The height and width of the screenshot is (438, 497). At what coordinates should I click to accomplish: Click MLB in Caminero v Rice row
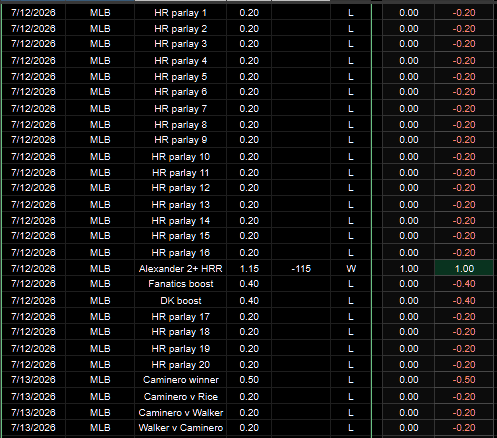pos(100,397)
